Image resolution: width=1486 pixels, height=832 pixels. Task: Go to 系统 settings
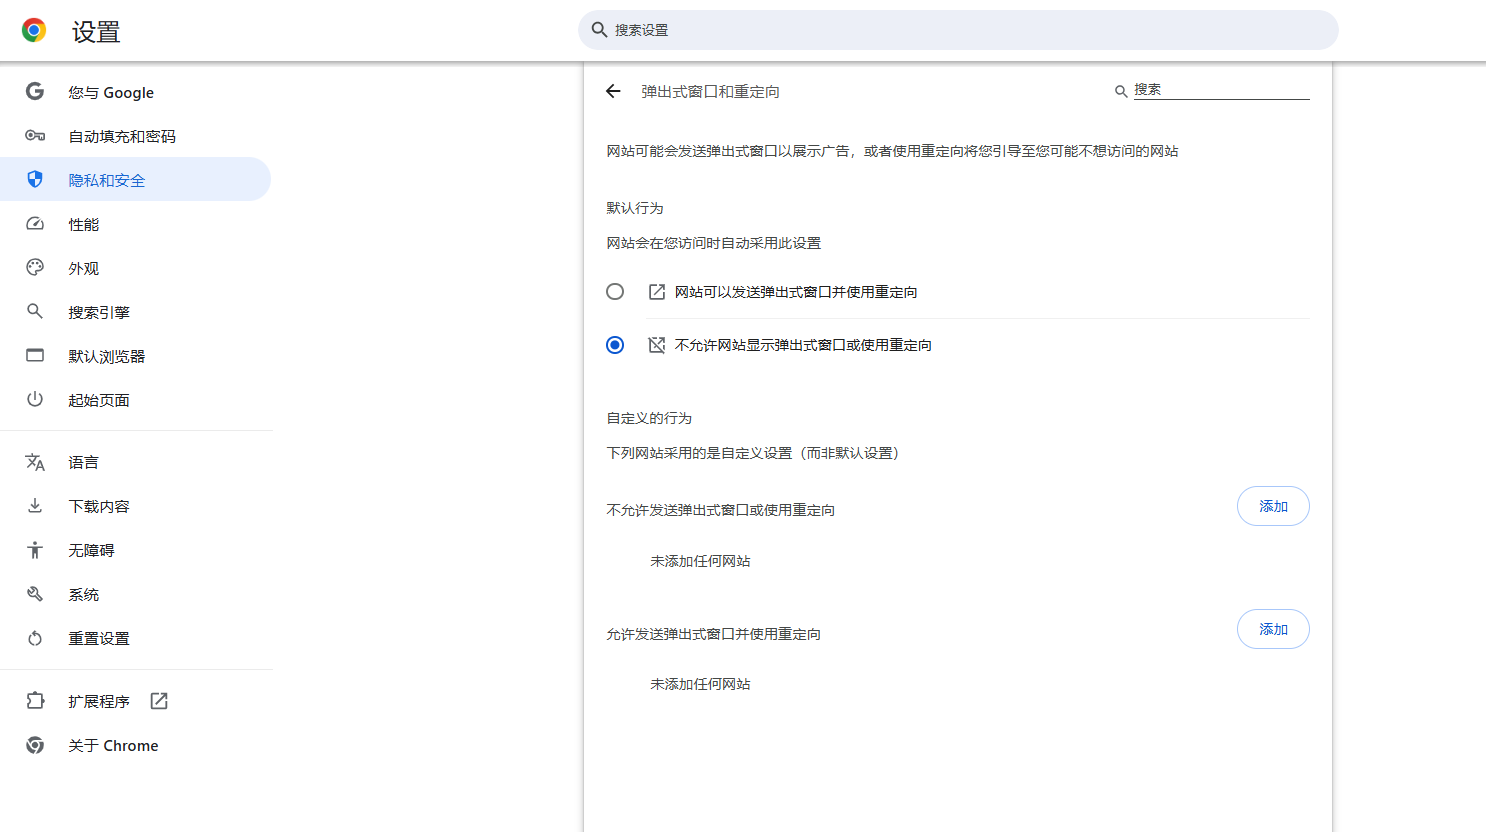pyautogui.click(x=135, y=594)
